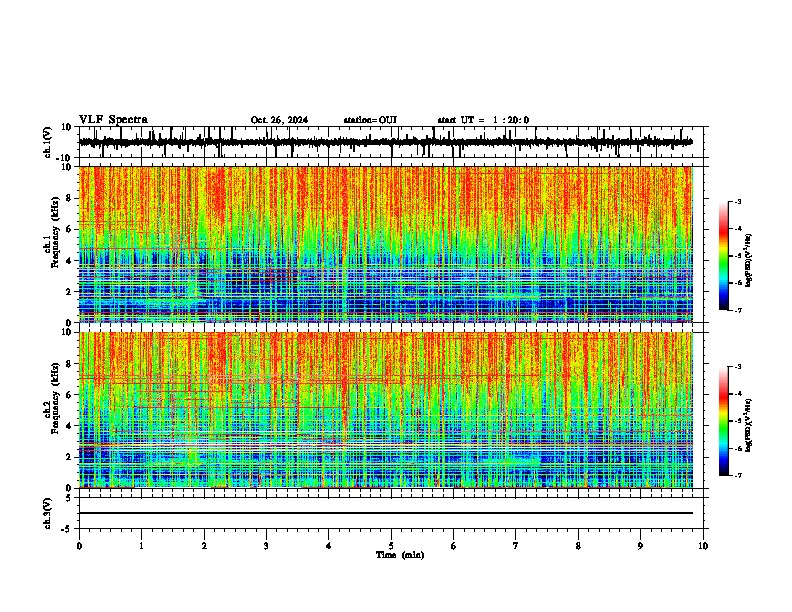792x612 pixels.
Task: Click the ch.3(V) axis label
Action: click(48, 513)
